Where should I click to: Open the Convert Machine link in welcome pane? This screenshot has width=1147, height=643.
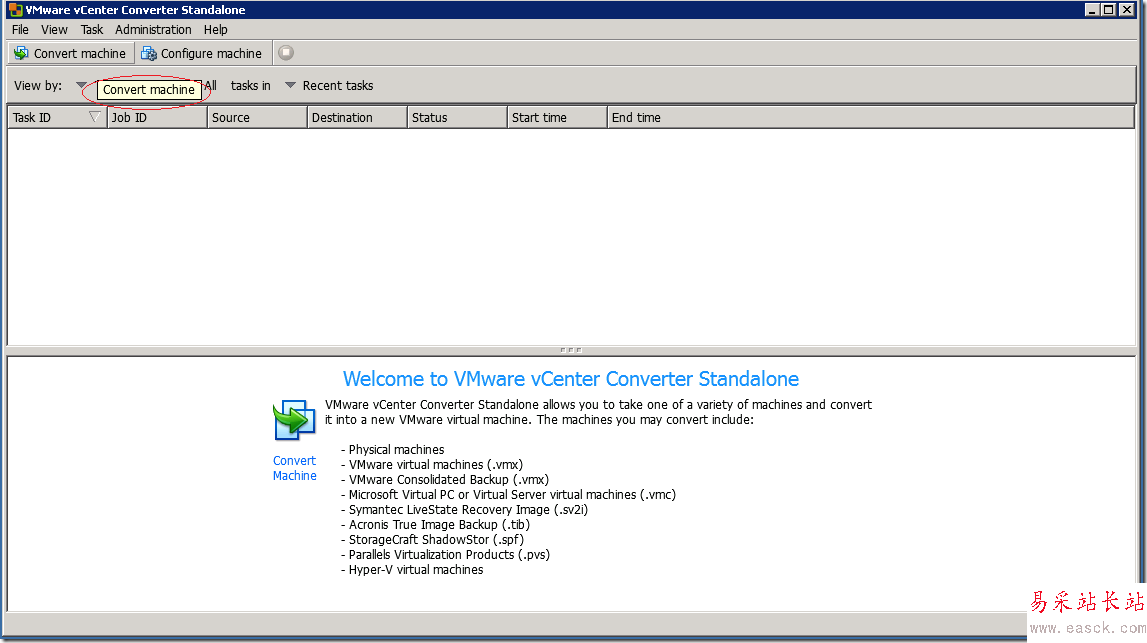click(295, 468)
